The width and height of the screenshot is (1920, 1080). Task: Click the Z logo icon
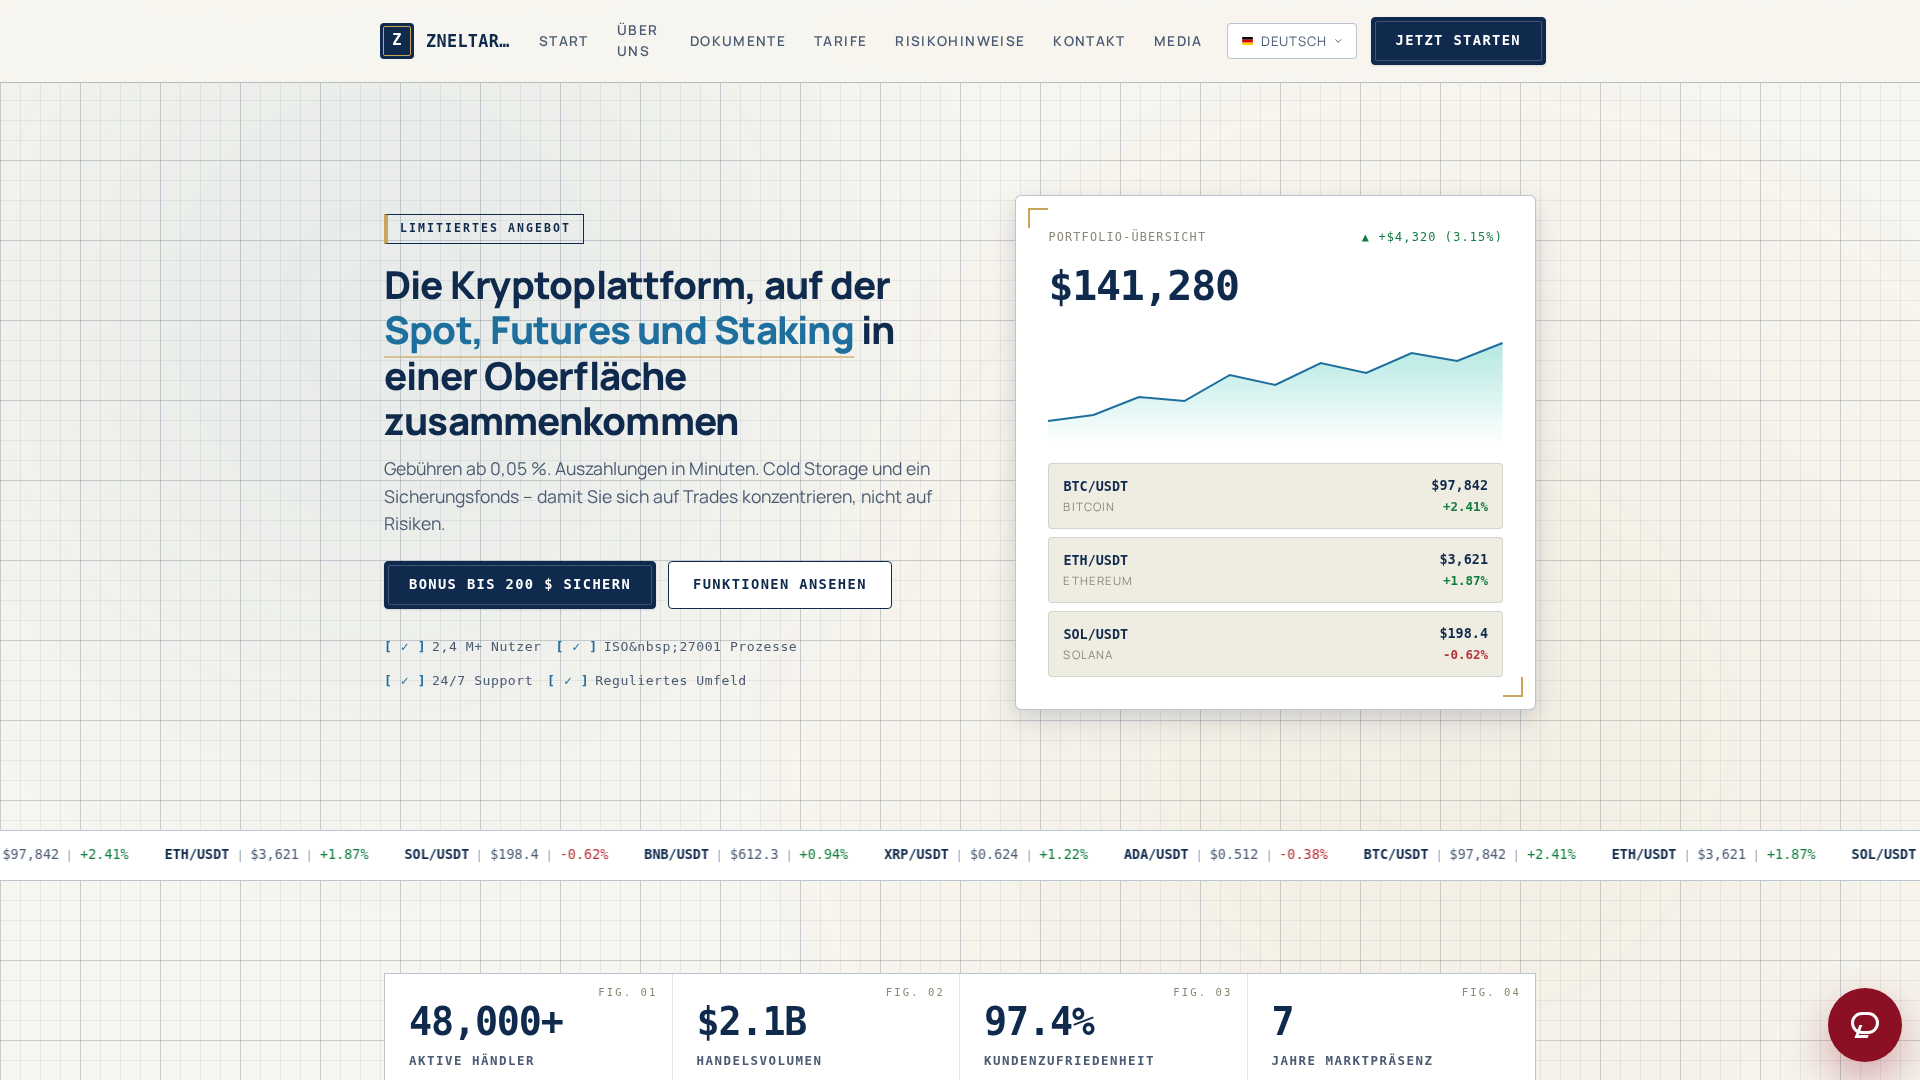click(397, 41)
